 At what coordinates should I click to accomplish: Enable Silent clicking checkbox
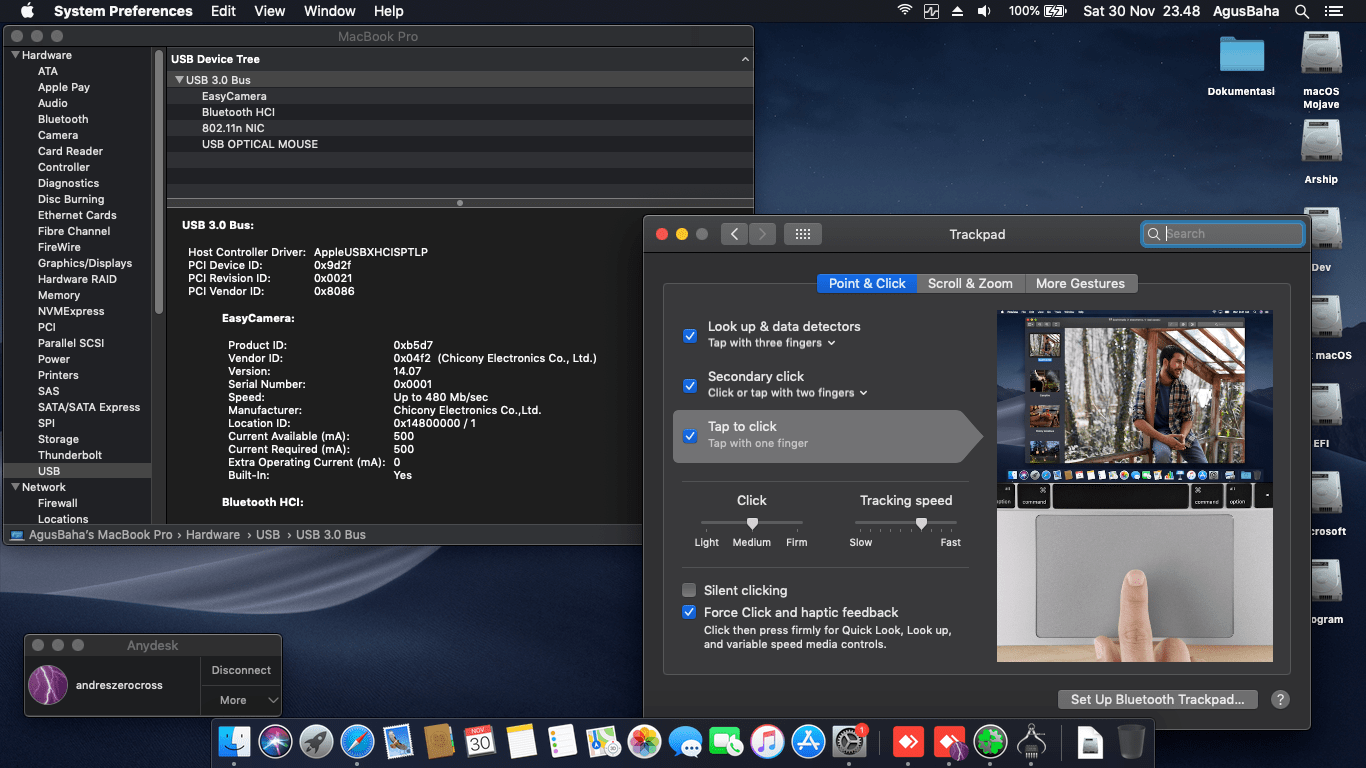click(x=689, y=590)
